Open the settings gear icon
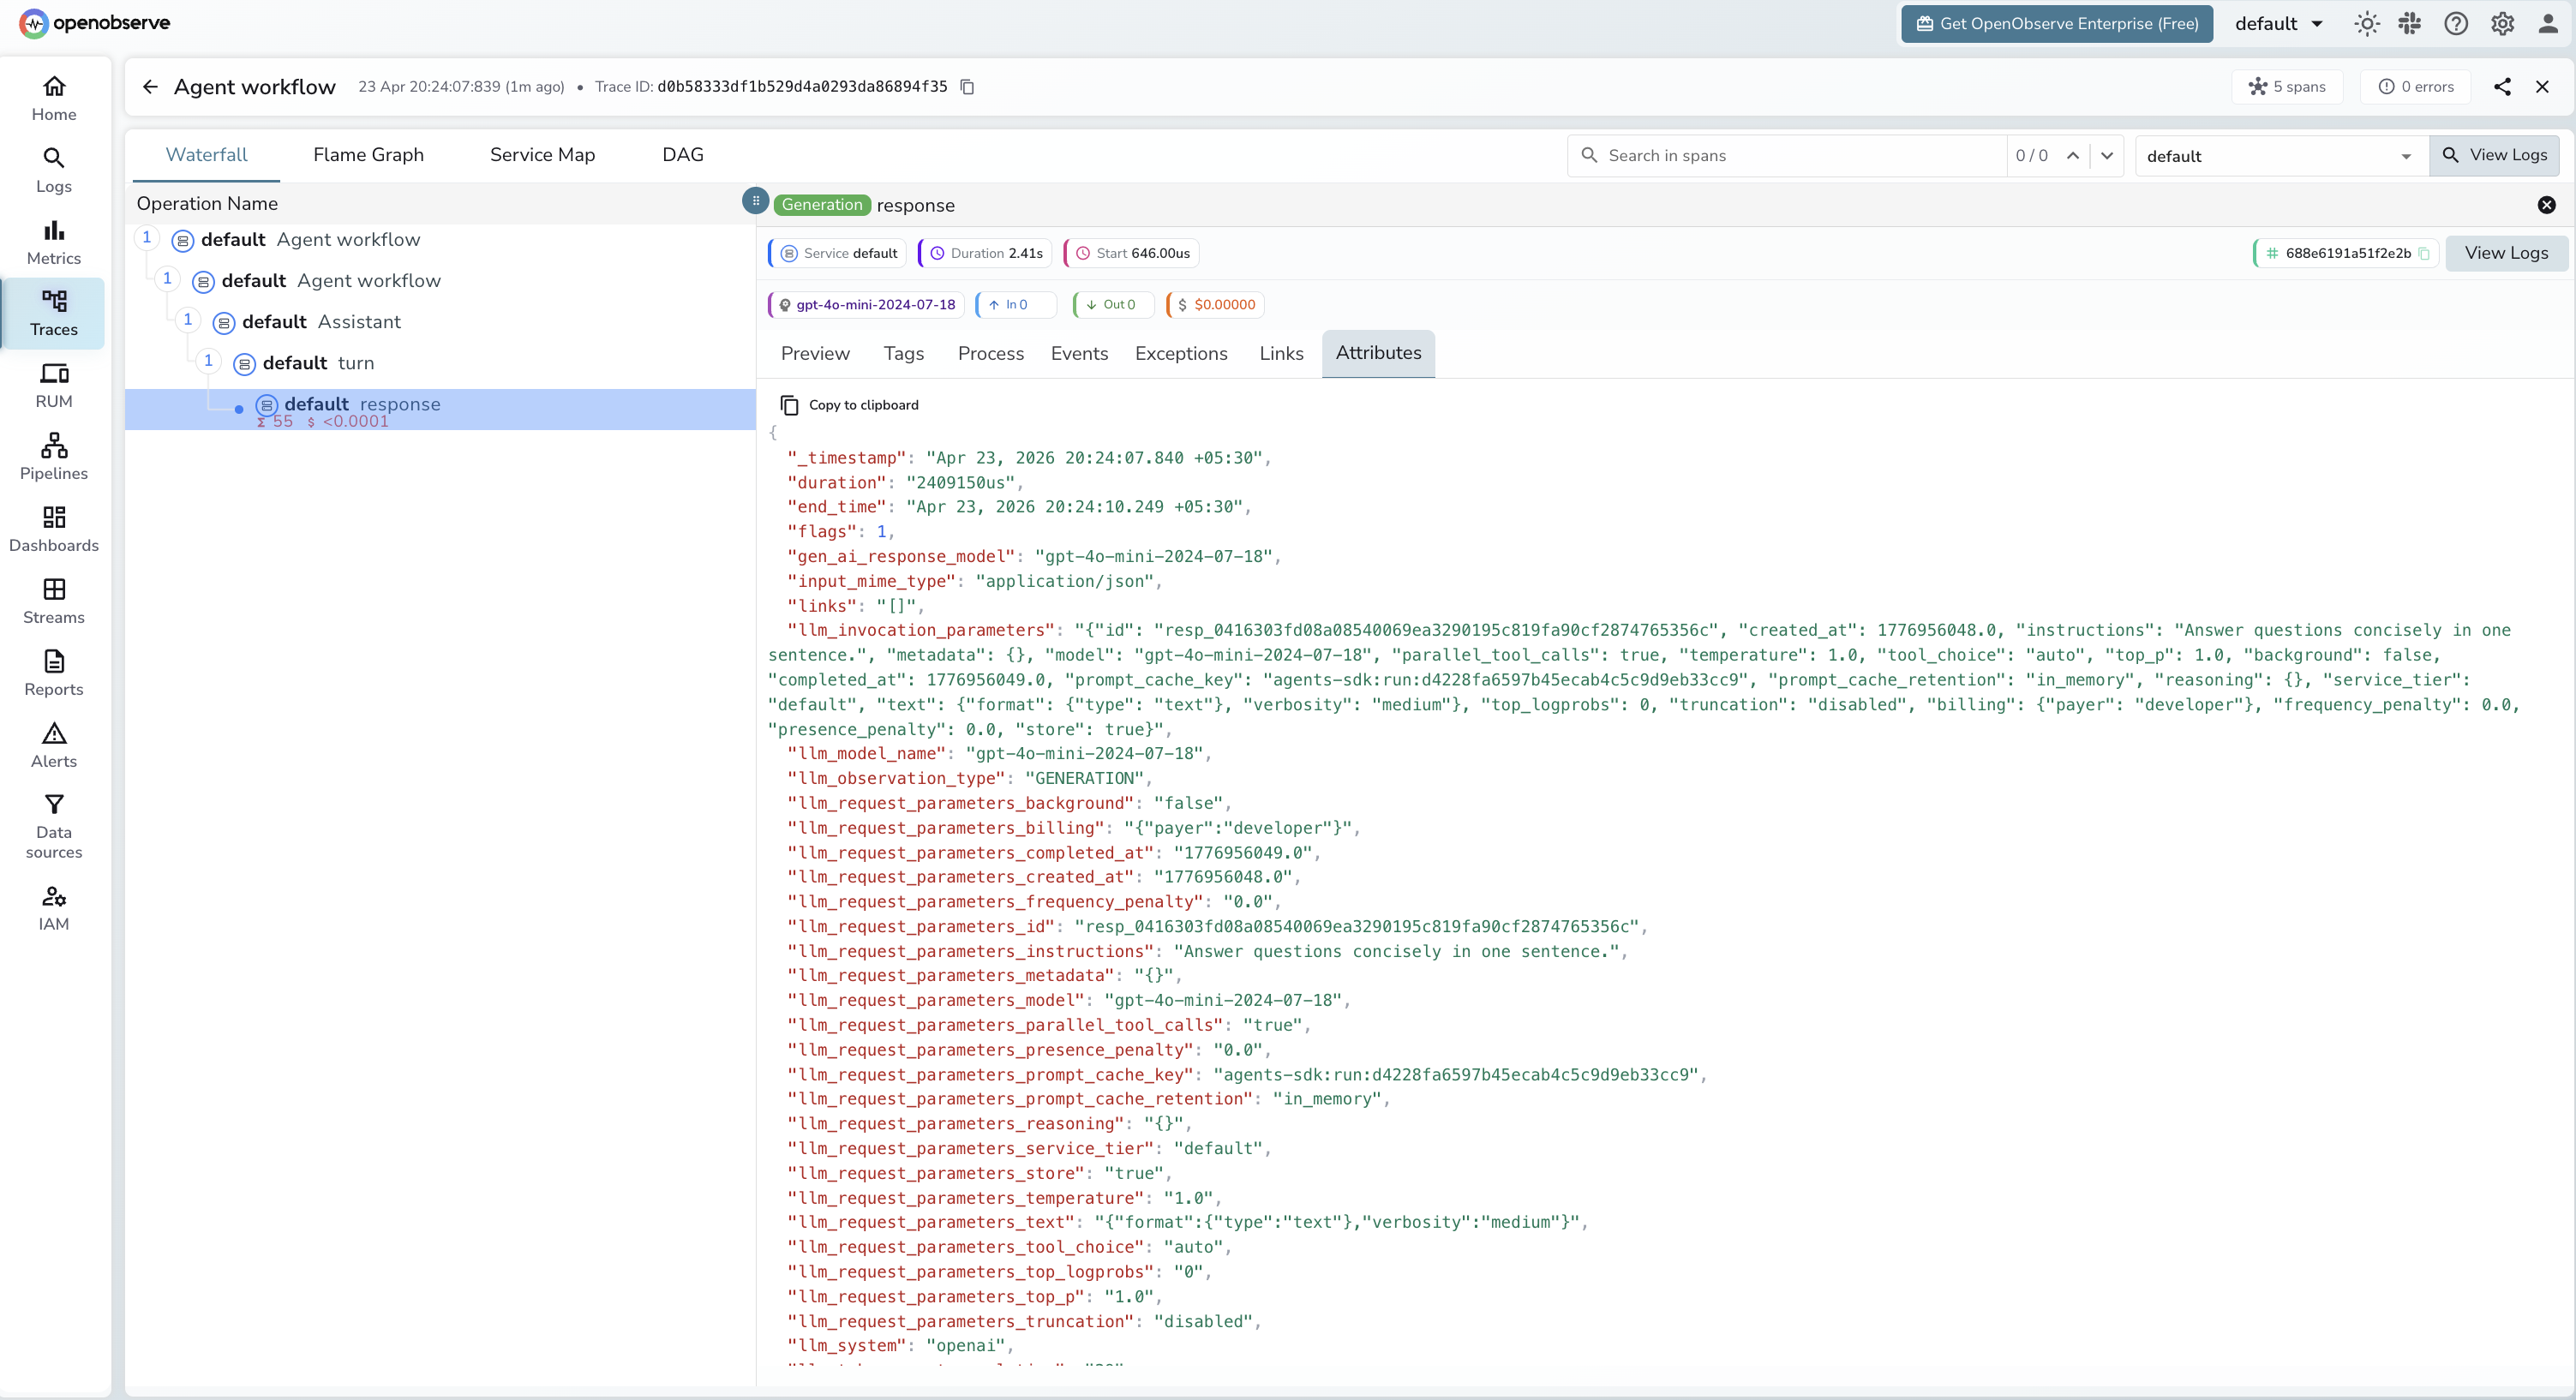 tap(2503, 23)
